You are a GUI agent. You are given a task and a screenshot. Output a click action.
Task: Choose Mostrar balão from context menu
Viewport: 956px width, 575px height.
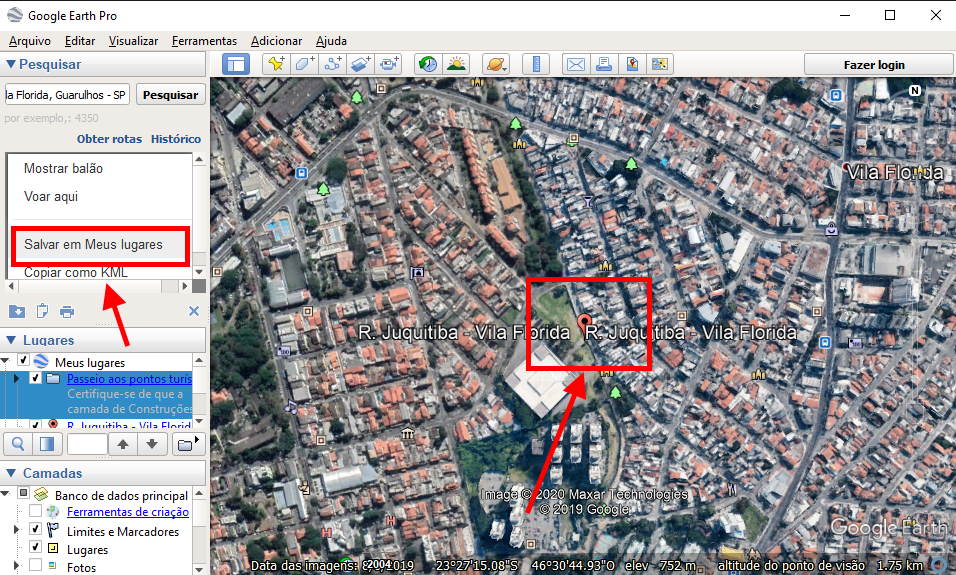[x=63, y=168]
